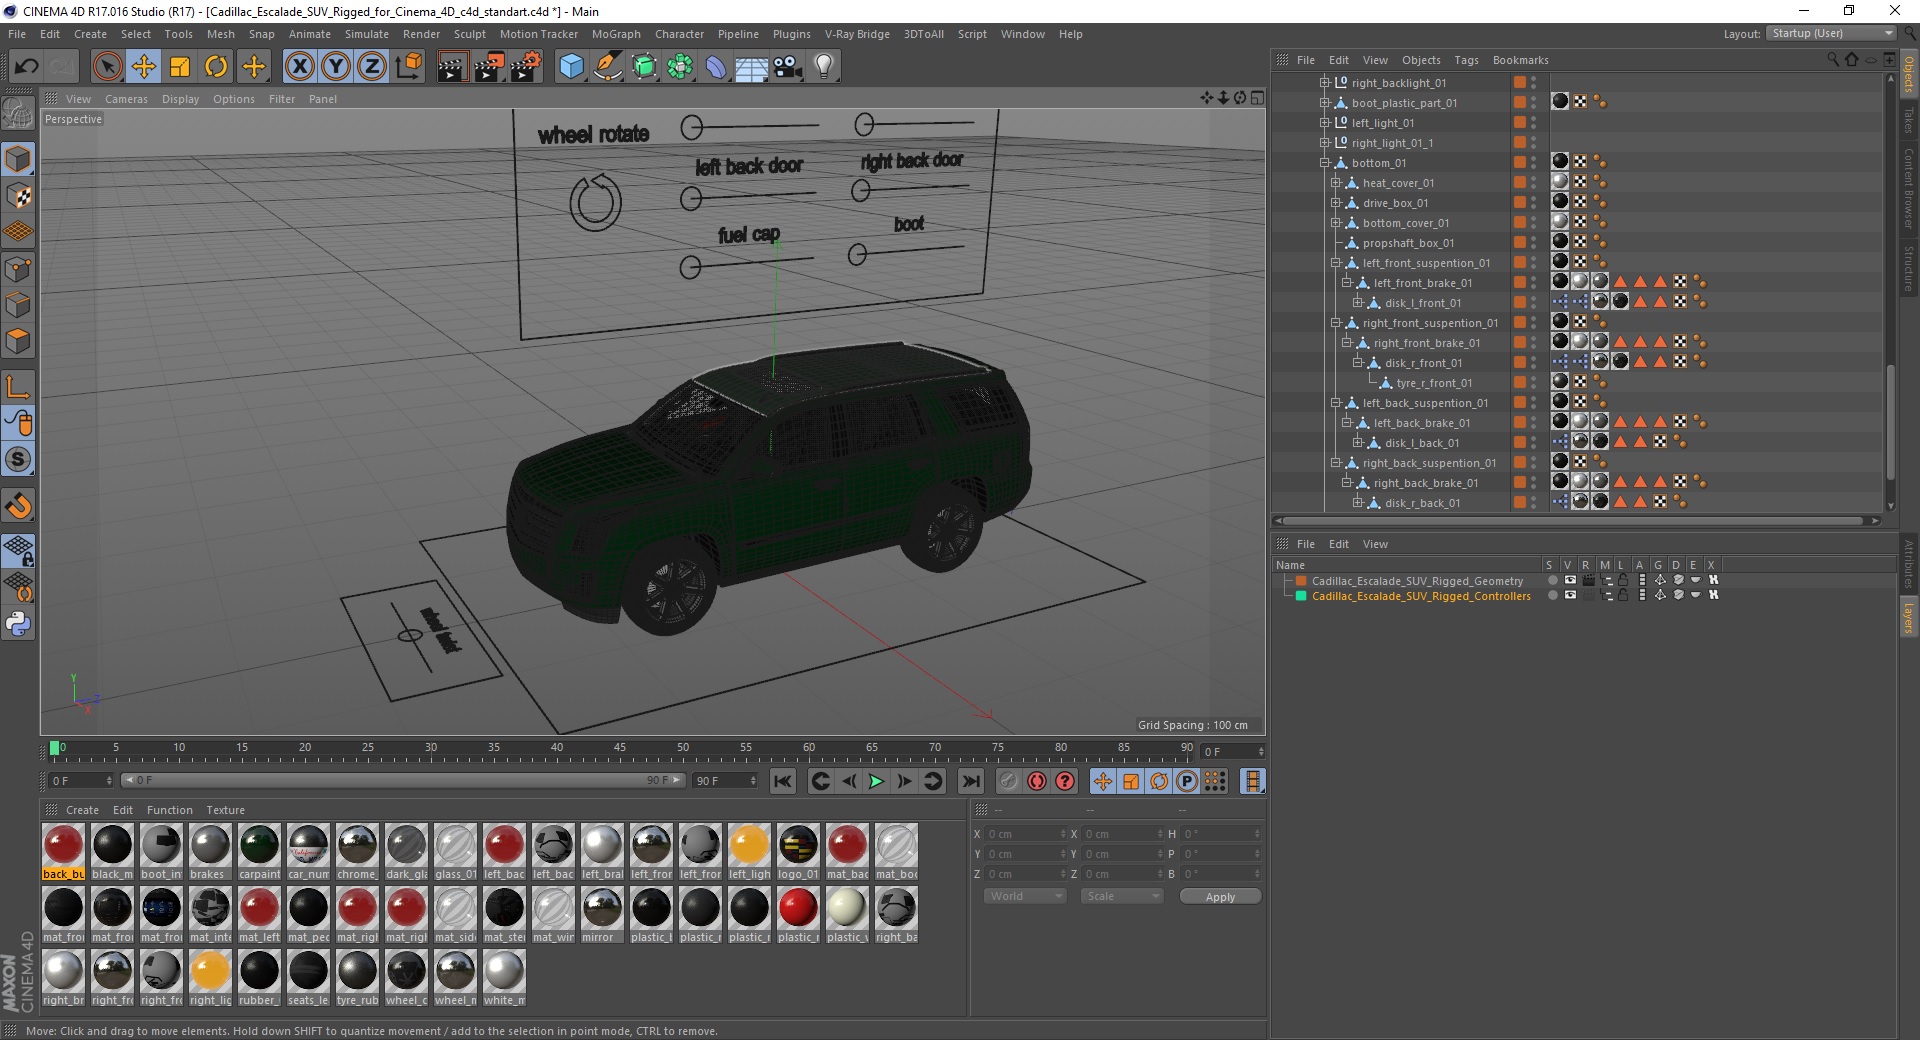Select Points mode
This screenshot has height=1040, width=1920.
click(18, 268)
